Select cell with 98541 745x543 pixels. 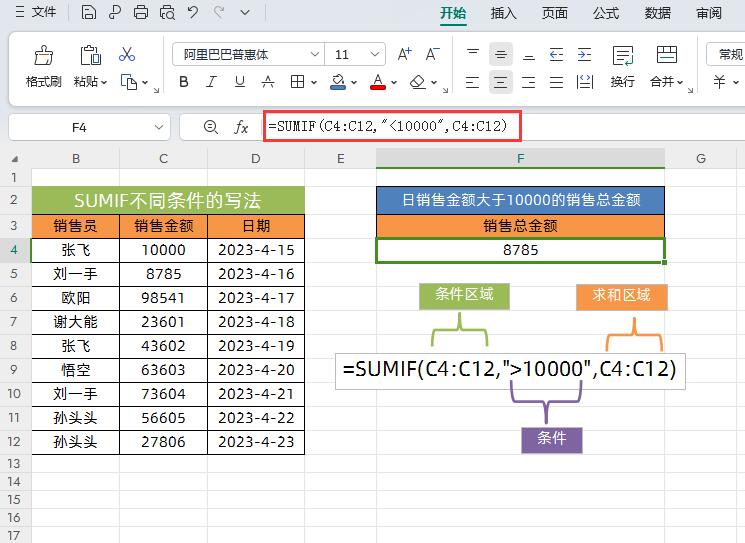tap(163, 298)
